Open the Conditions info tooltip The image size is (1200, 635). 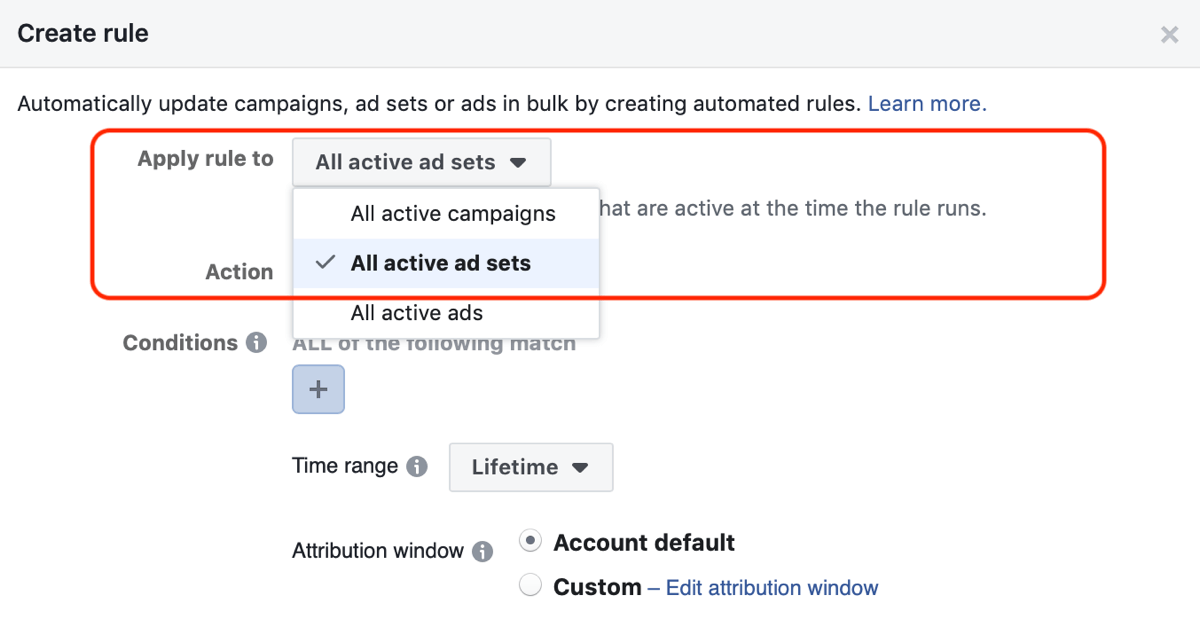point(258,343)
